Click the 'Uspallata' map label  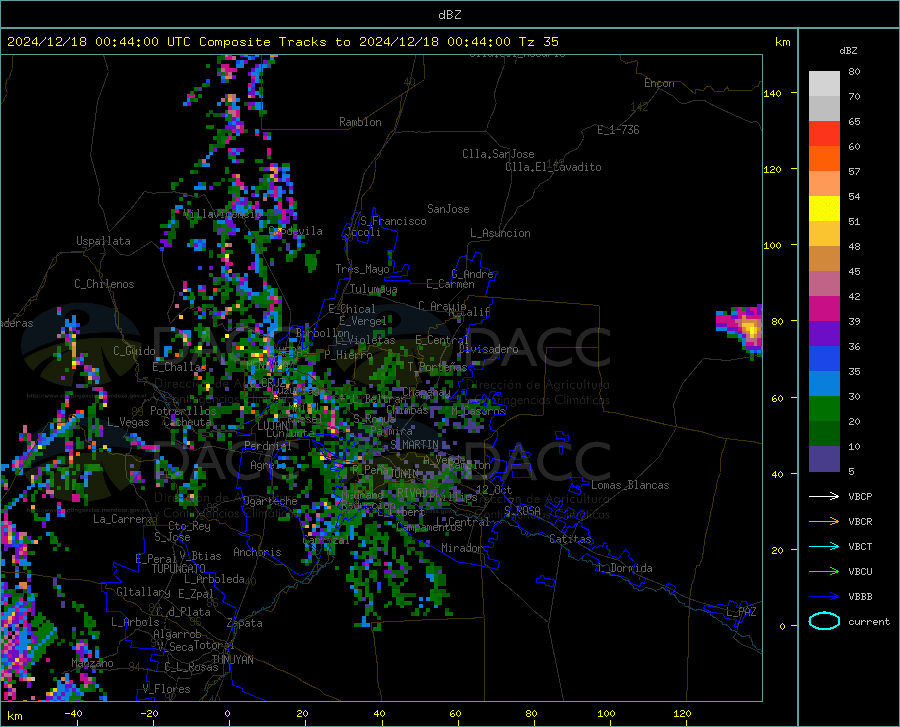pyautogui.click(x=103, y=241)
